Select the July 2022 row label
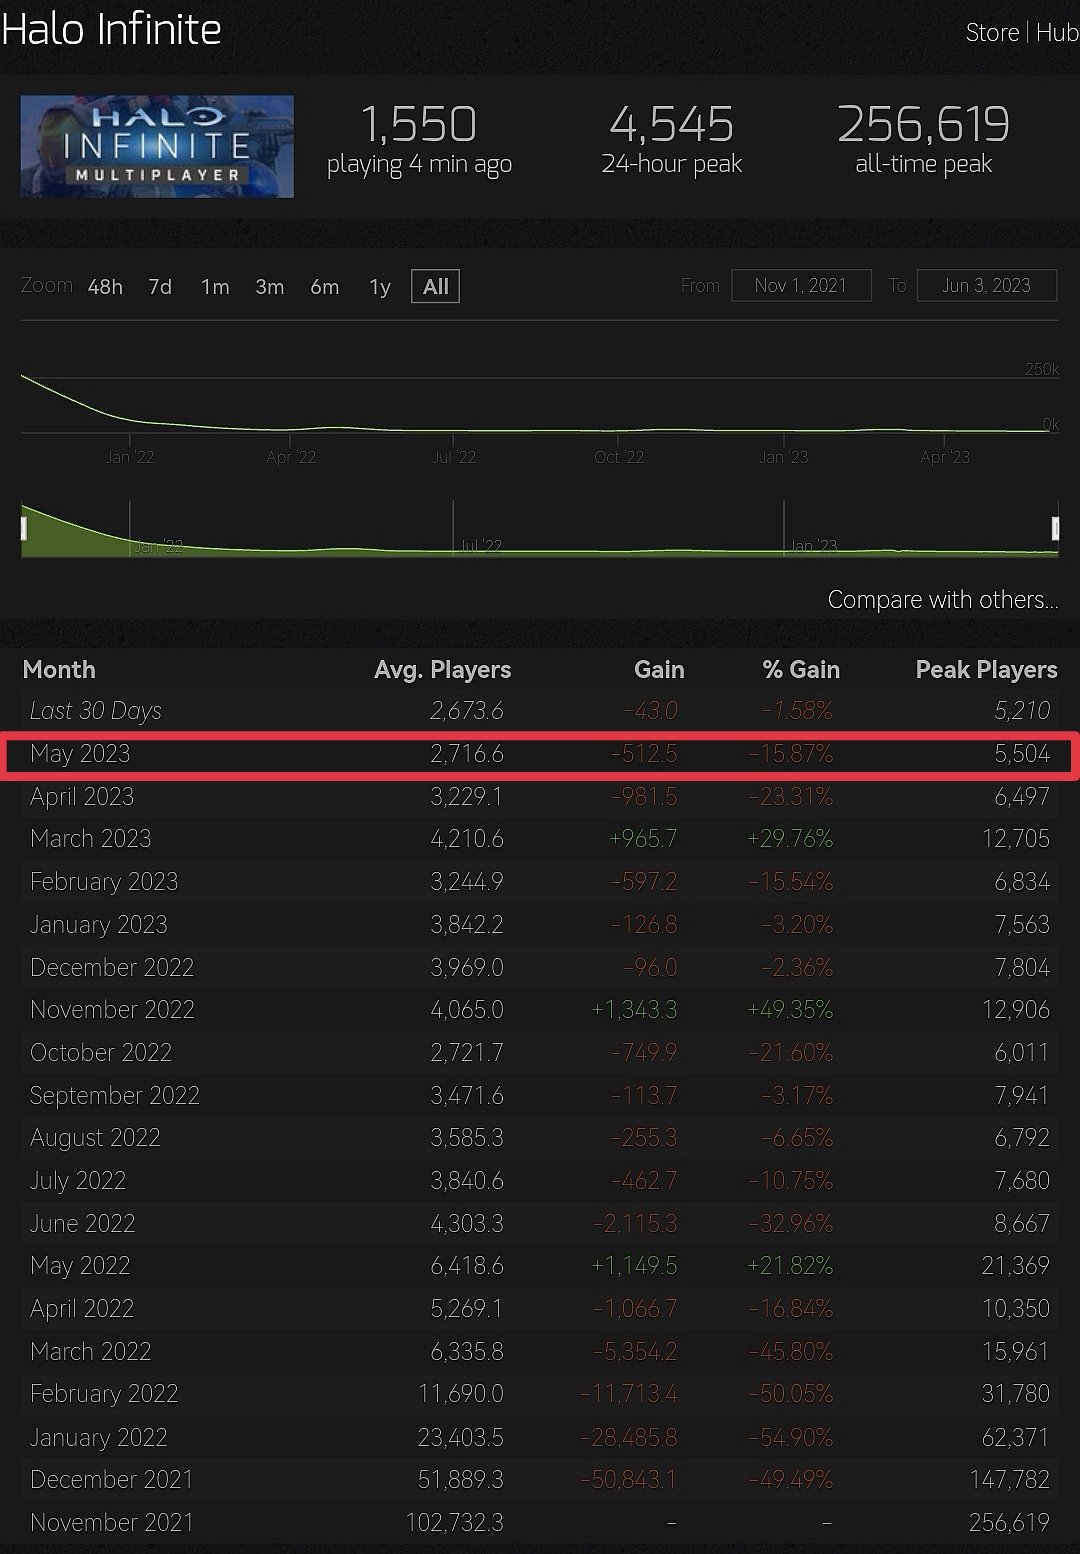The width and height of the screenshot is (1080, 1554). click(x=78, y=1181)
